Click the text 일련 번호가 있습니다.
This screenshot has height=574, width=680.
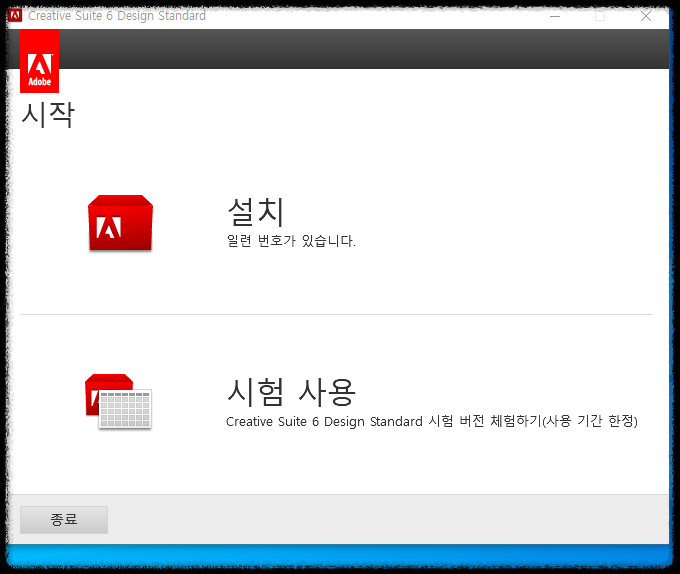click(x=291, y=241)
